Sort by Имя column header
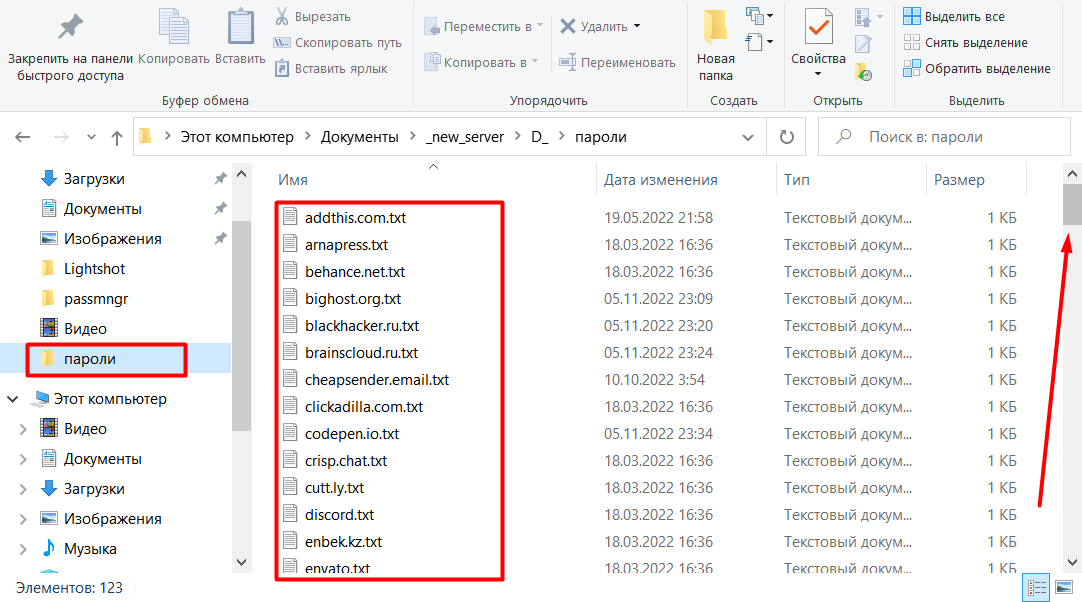Image resolution: width=1082 pixels, height=602 pixels. click(x=293, y=179)
